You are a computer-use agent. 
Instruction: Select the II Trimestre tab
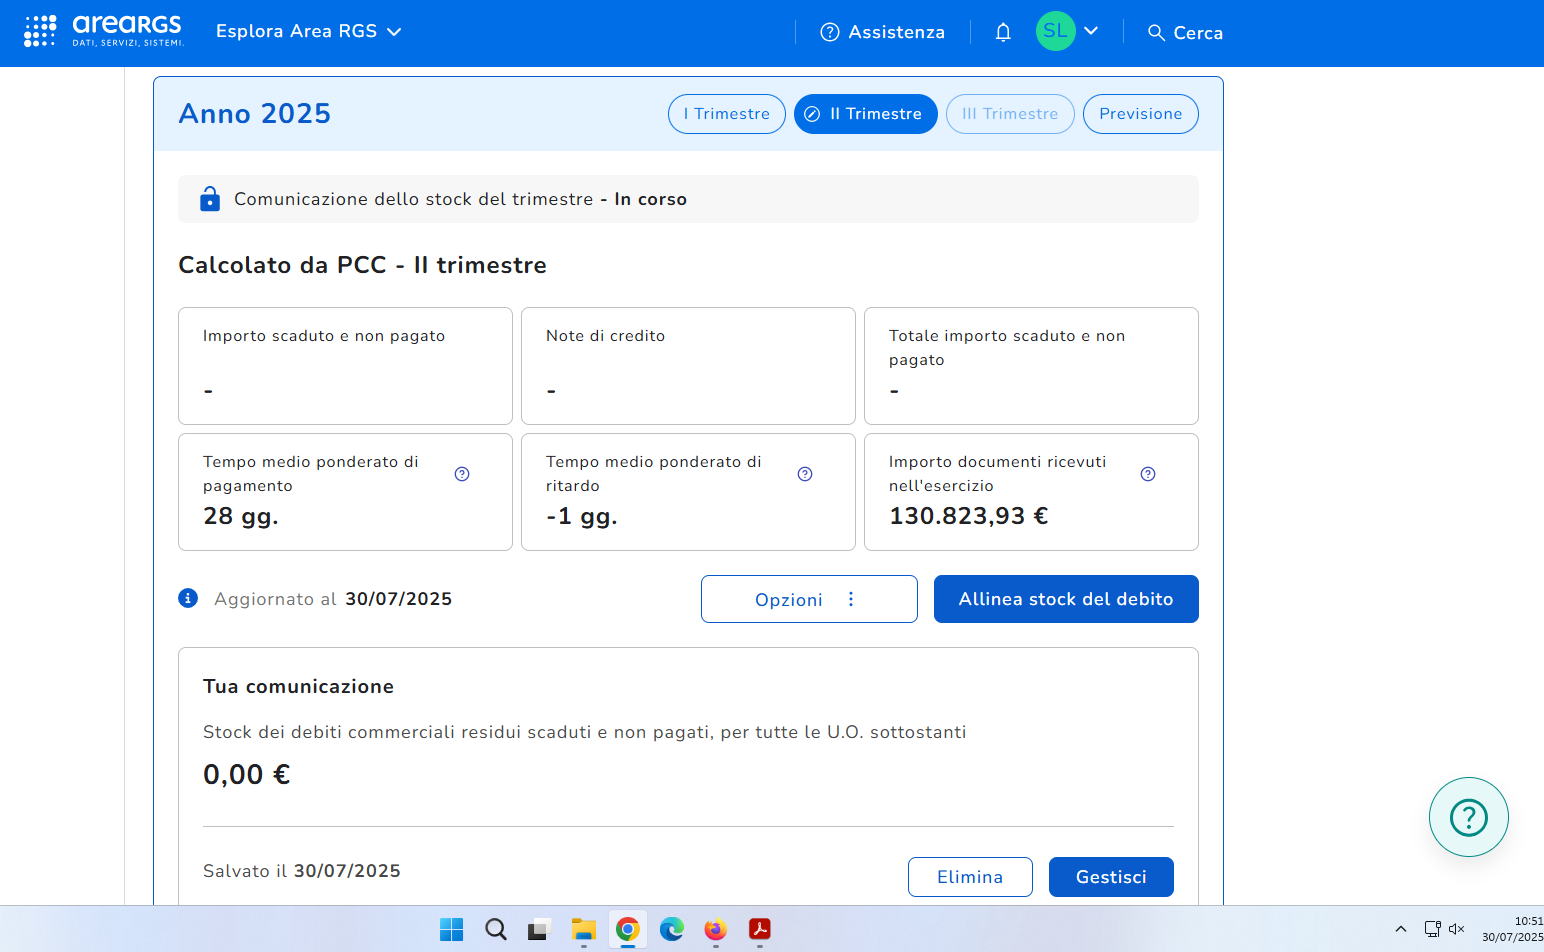click(x=865, y=114)
